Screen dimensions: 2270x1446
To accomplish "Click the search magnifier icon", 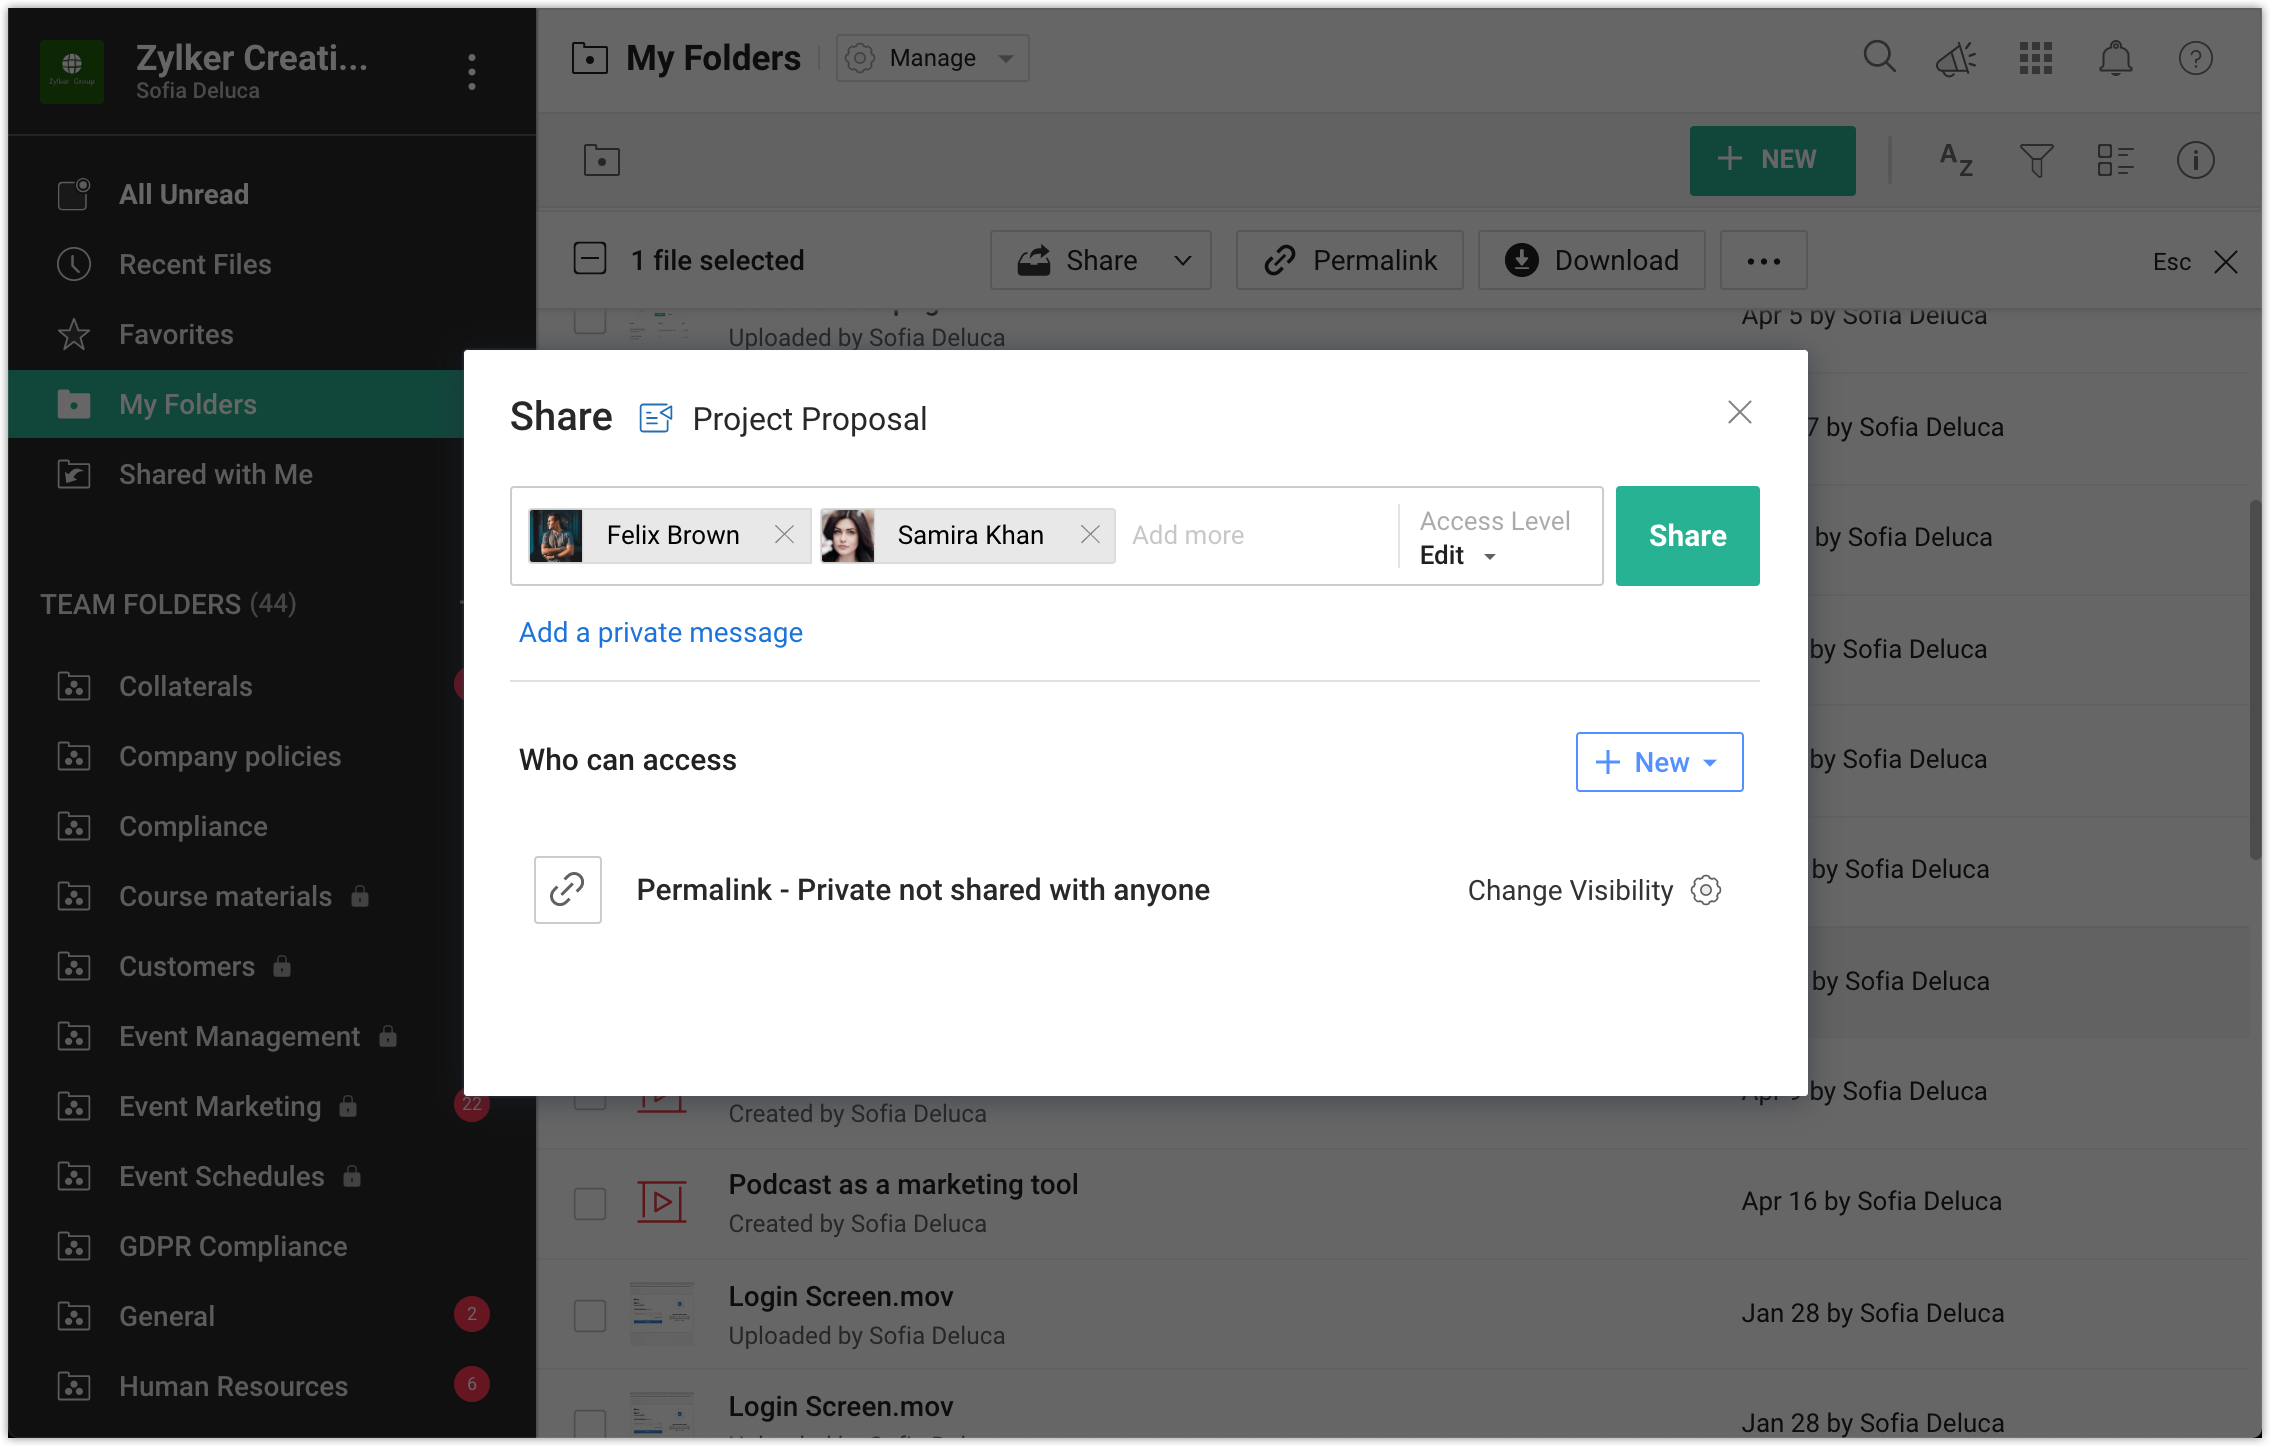I will pyautogui.click(x=1879, y=57).
